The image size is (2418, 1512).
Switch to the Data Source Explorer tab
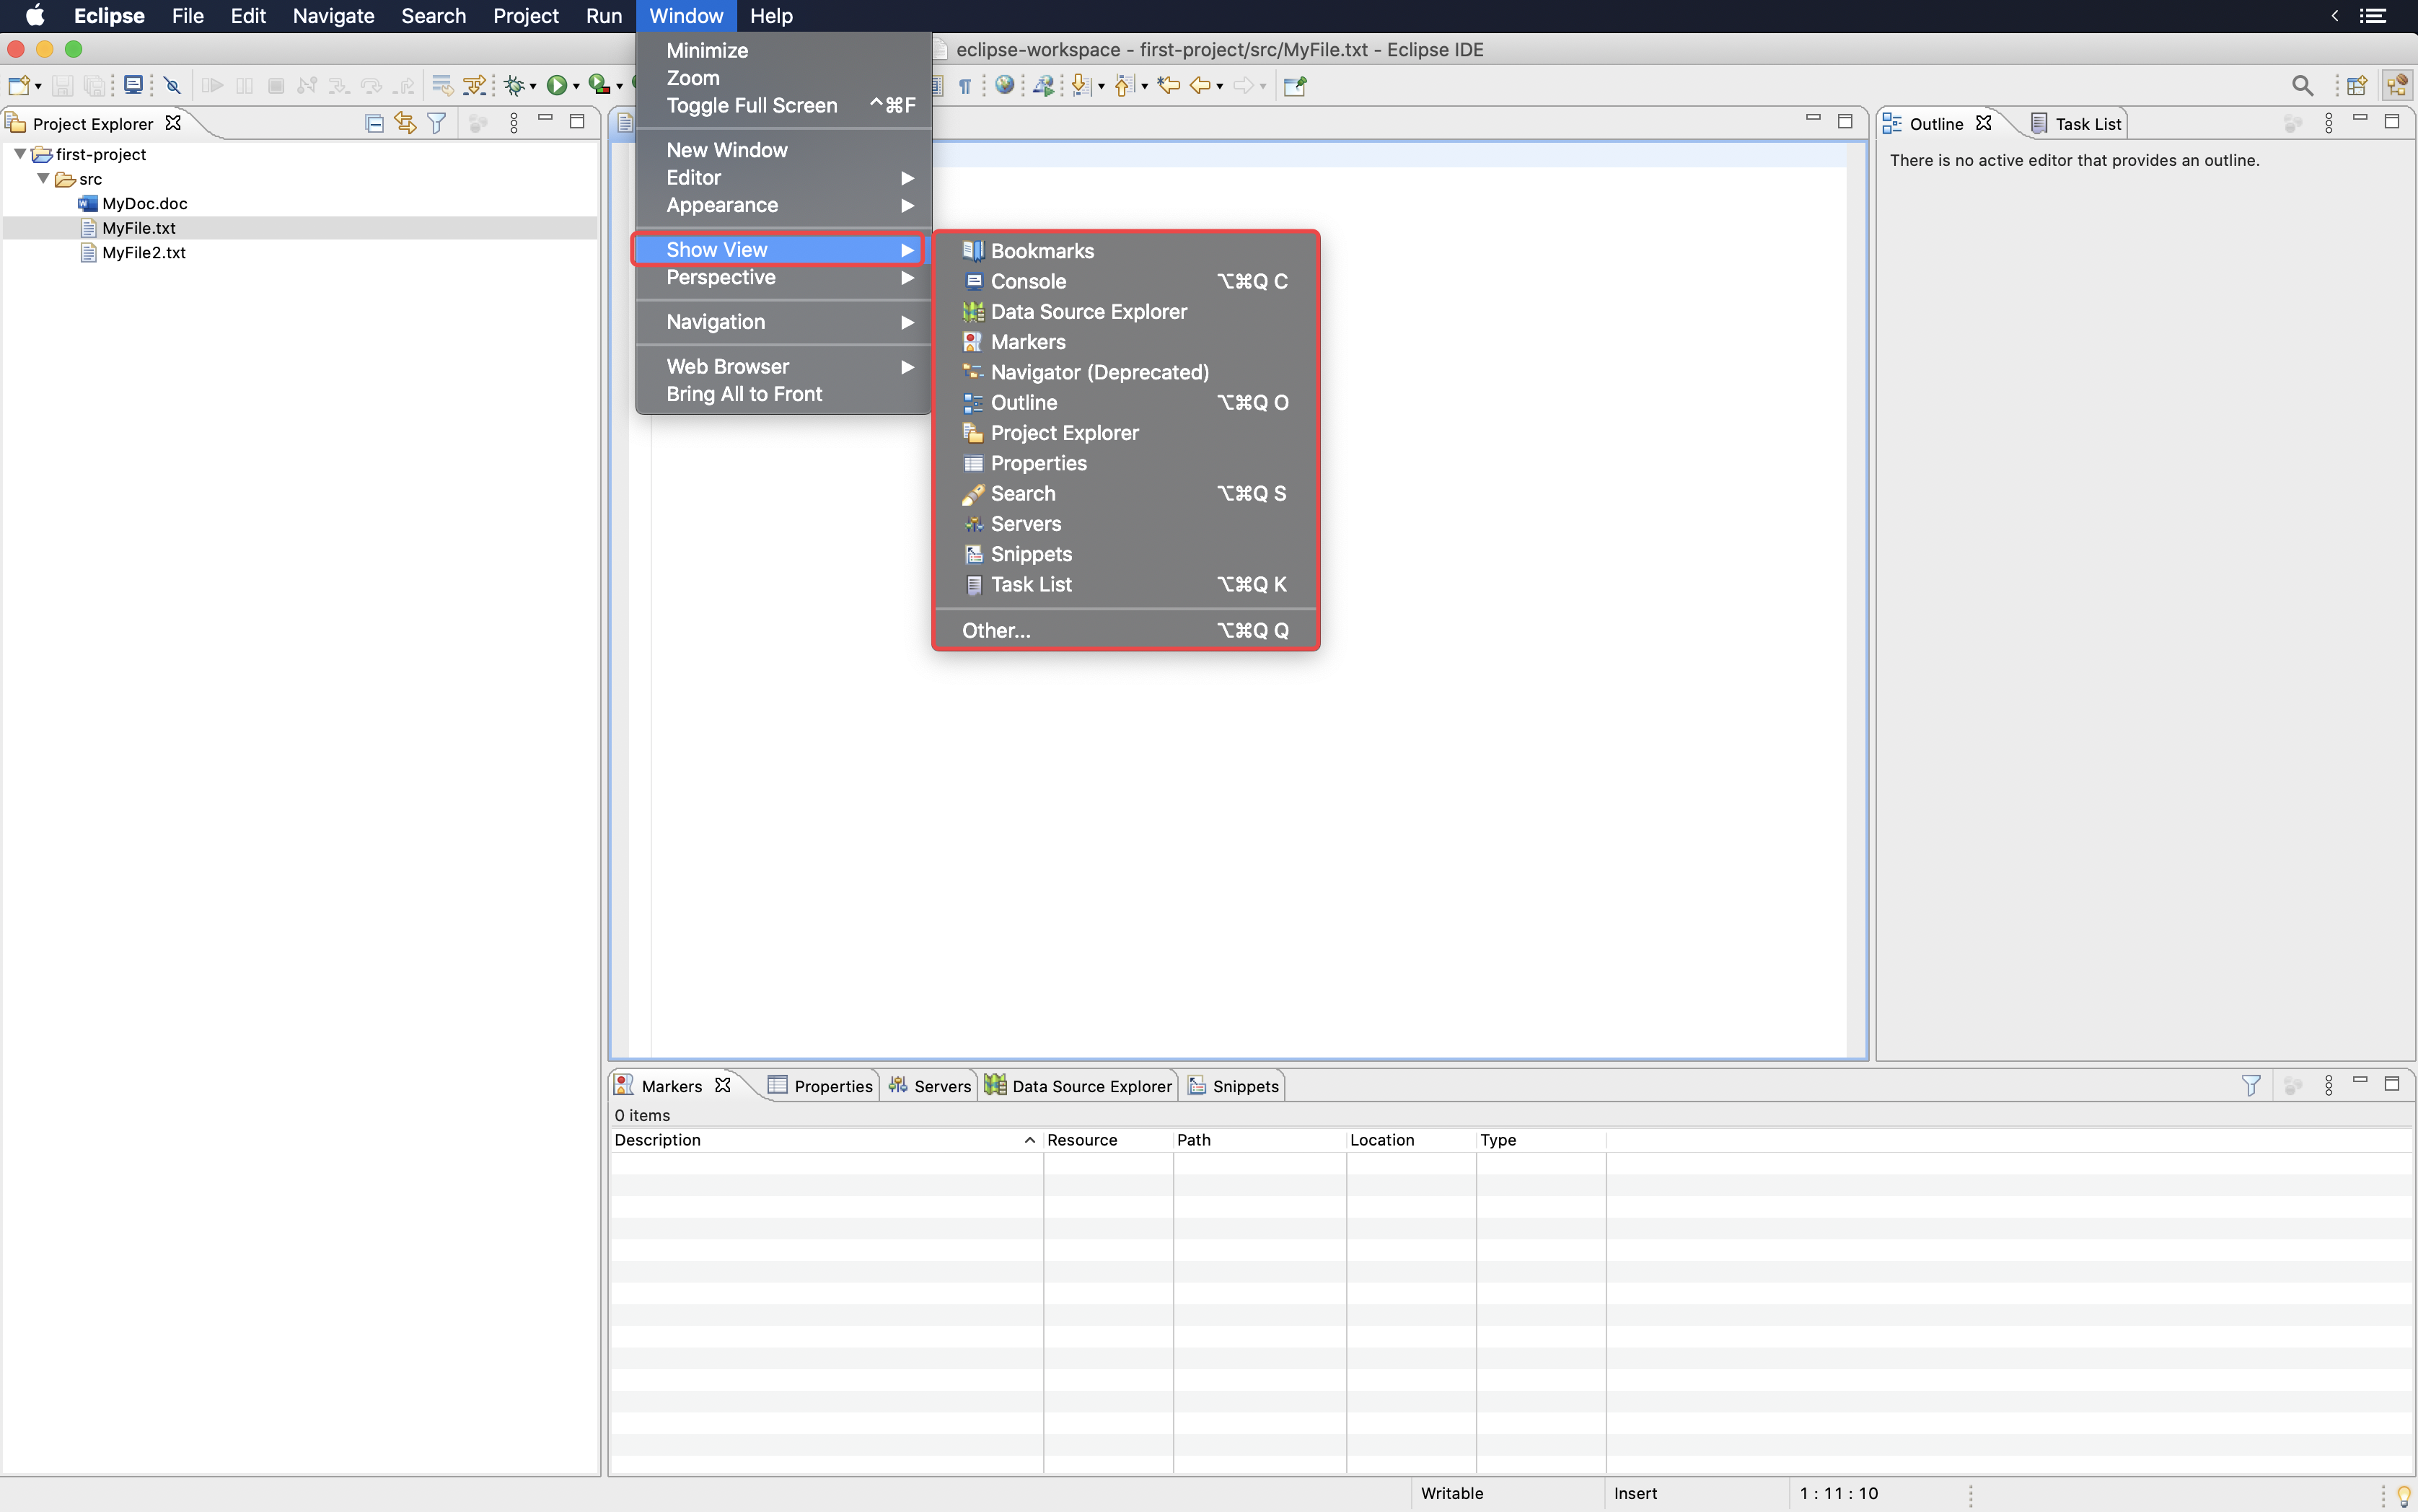[1078, 1085]
